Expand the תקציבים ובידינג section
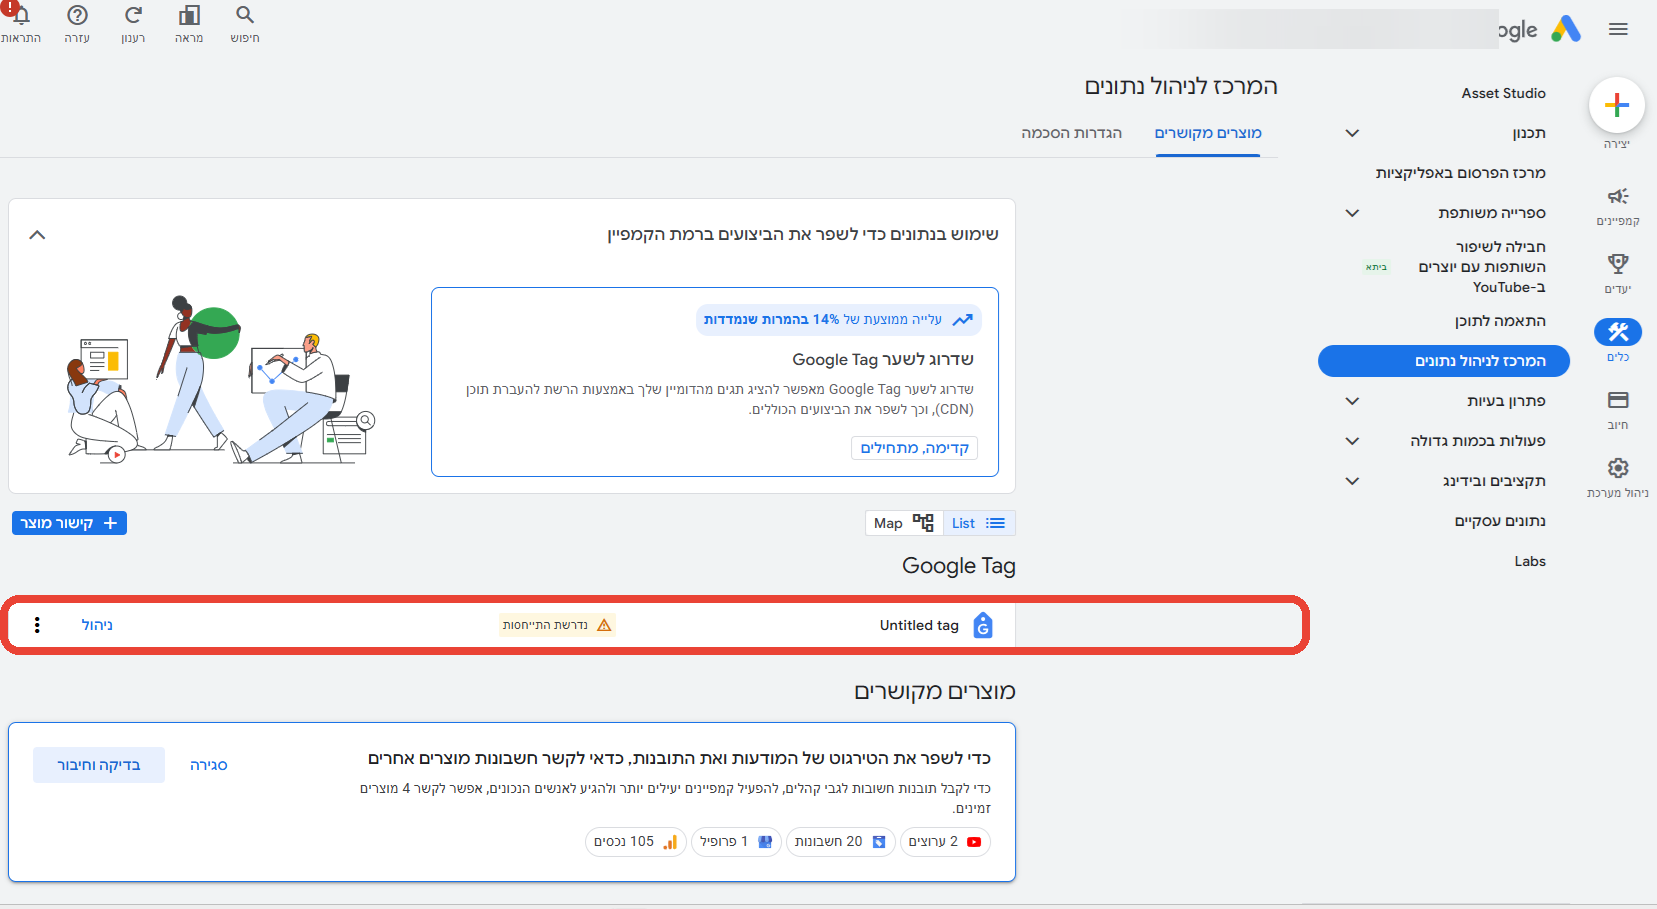The image size is (1657, 909). (x=1352, y=481)
